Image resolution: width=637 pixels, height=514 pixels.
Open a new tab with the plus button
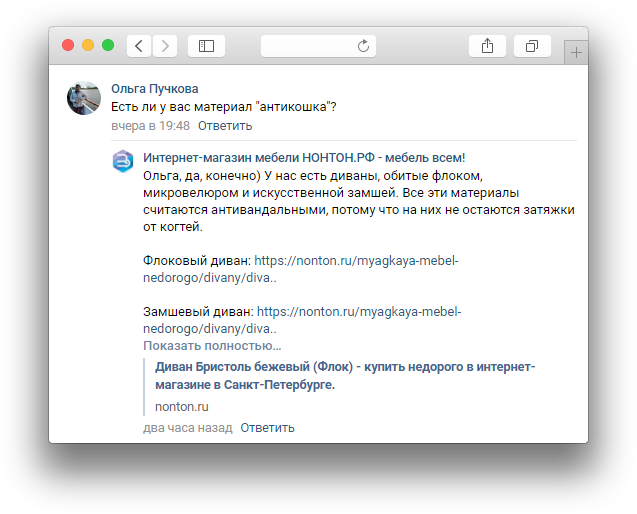576,52
